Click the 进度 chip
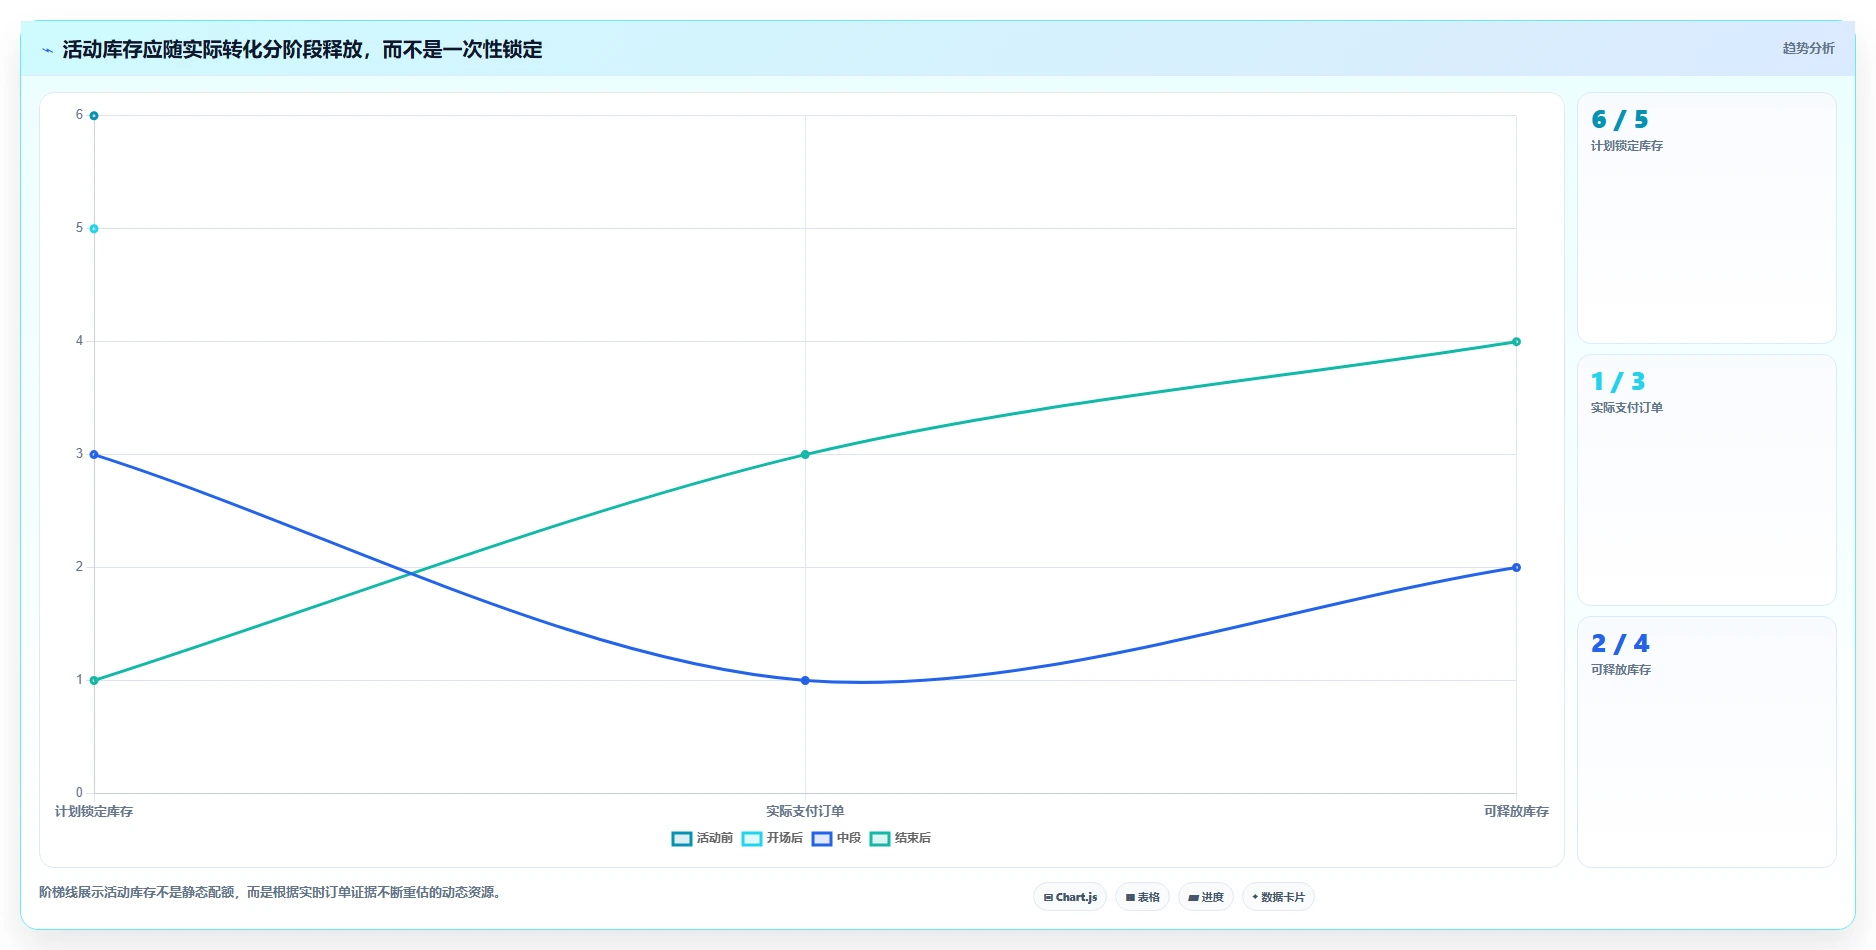1876x950 pixels. click(1206, 897)
